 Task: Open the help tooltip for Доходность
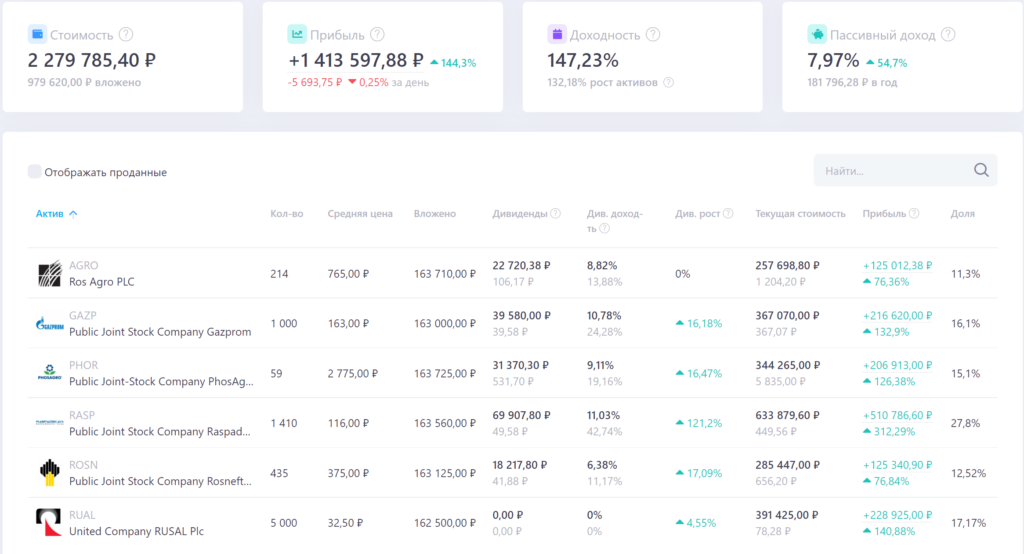point(653,34)
